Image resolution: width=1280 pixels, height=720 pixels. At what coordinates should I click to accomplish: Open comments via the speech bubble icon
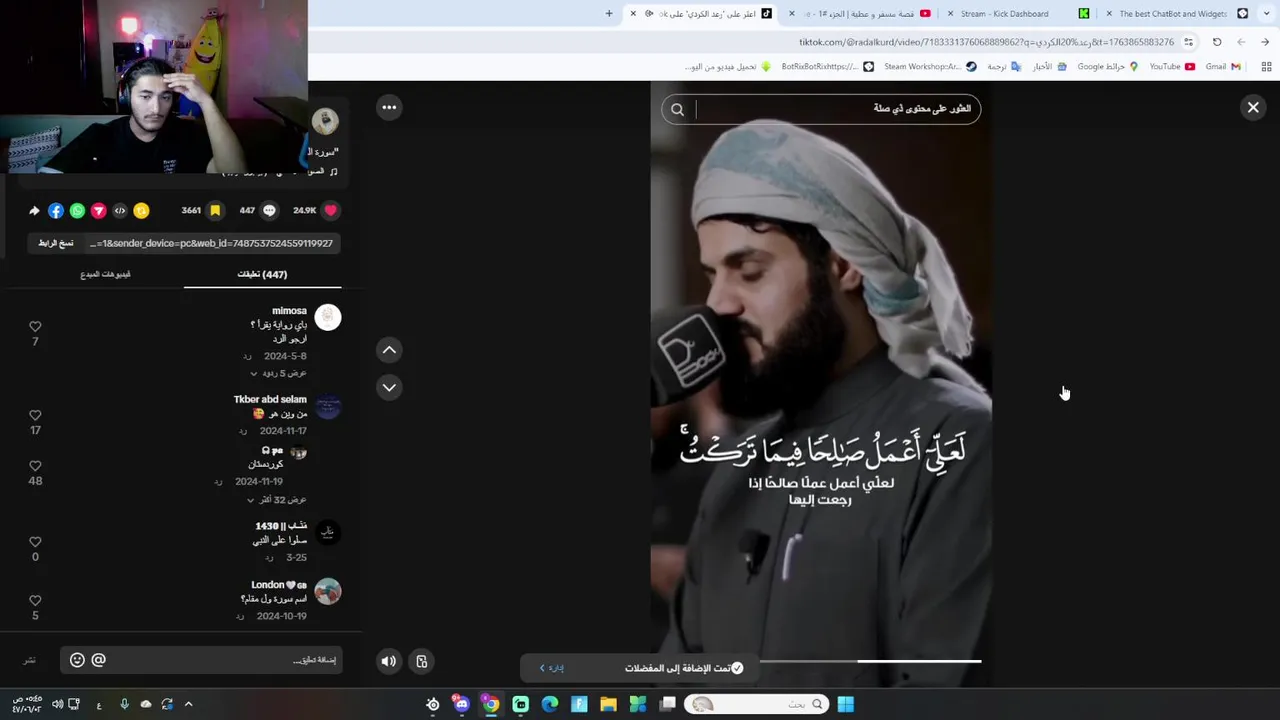[x=269, y=211]
